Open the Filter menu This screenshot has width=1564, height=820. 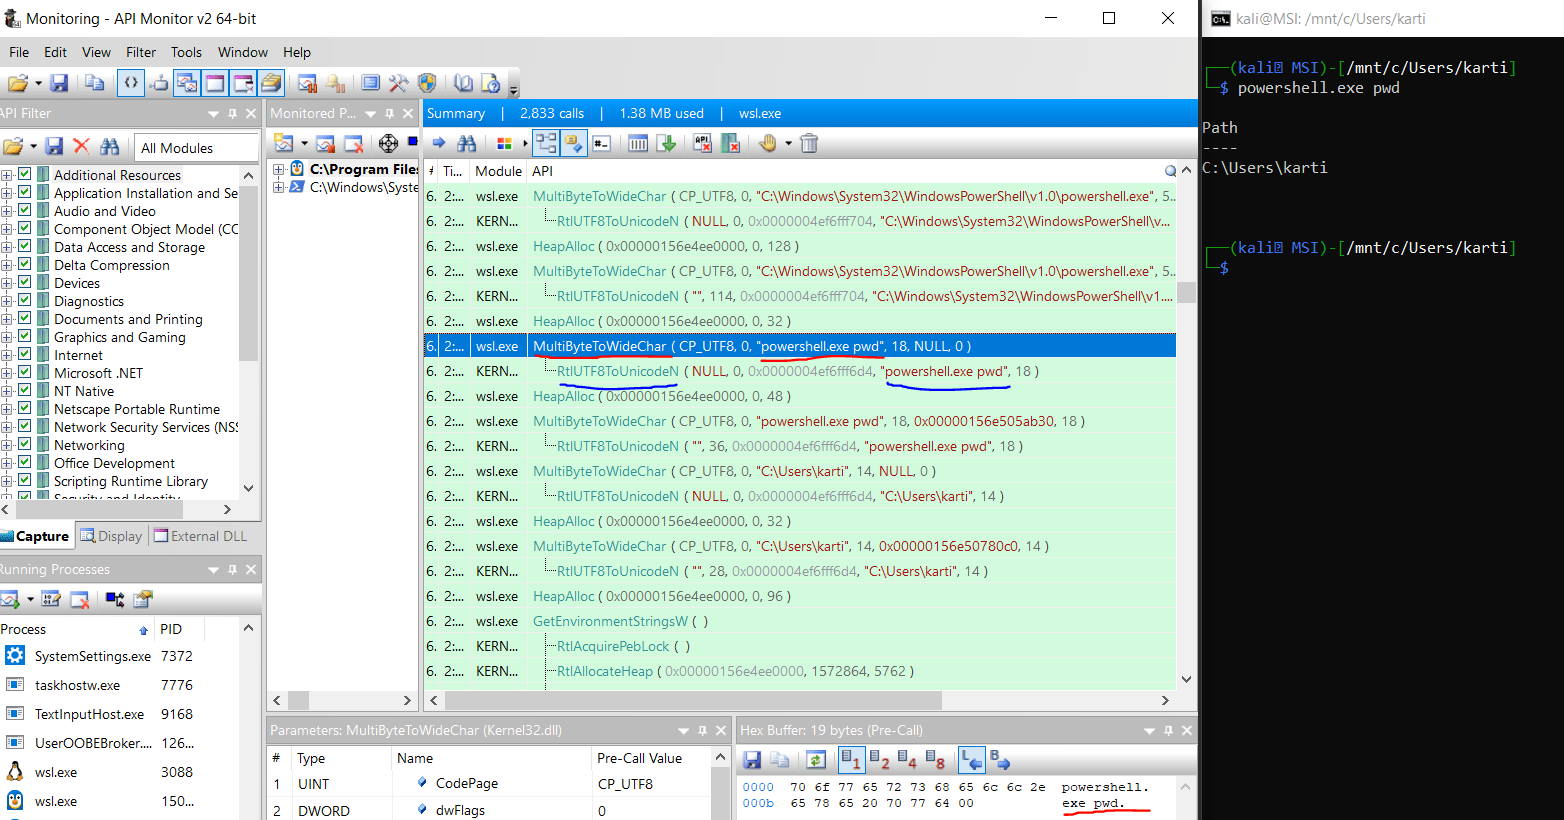tap(140, 52)
